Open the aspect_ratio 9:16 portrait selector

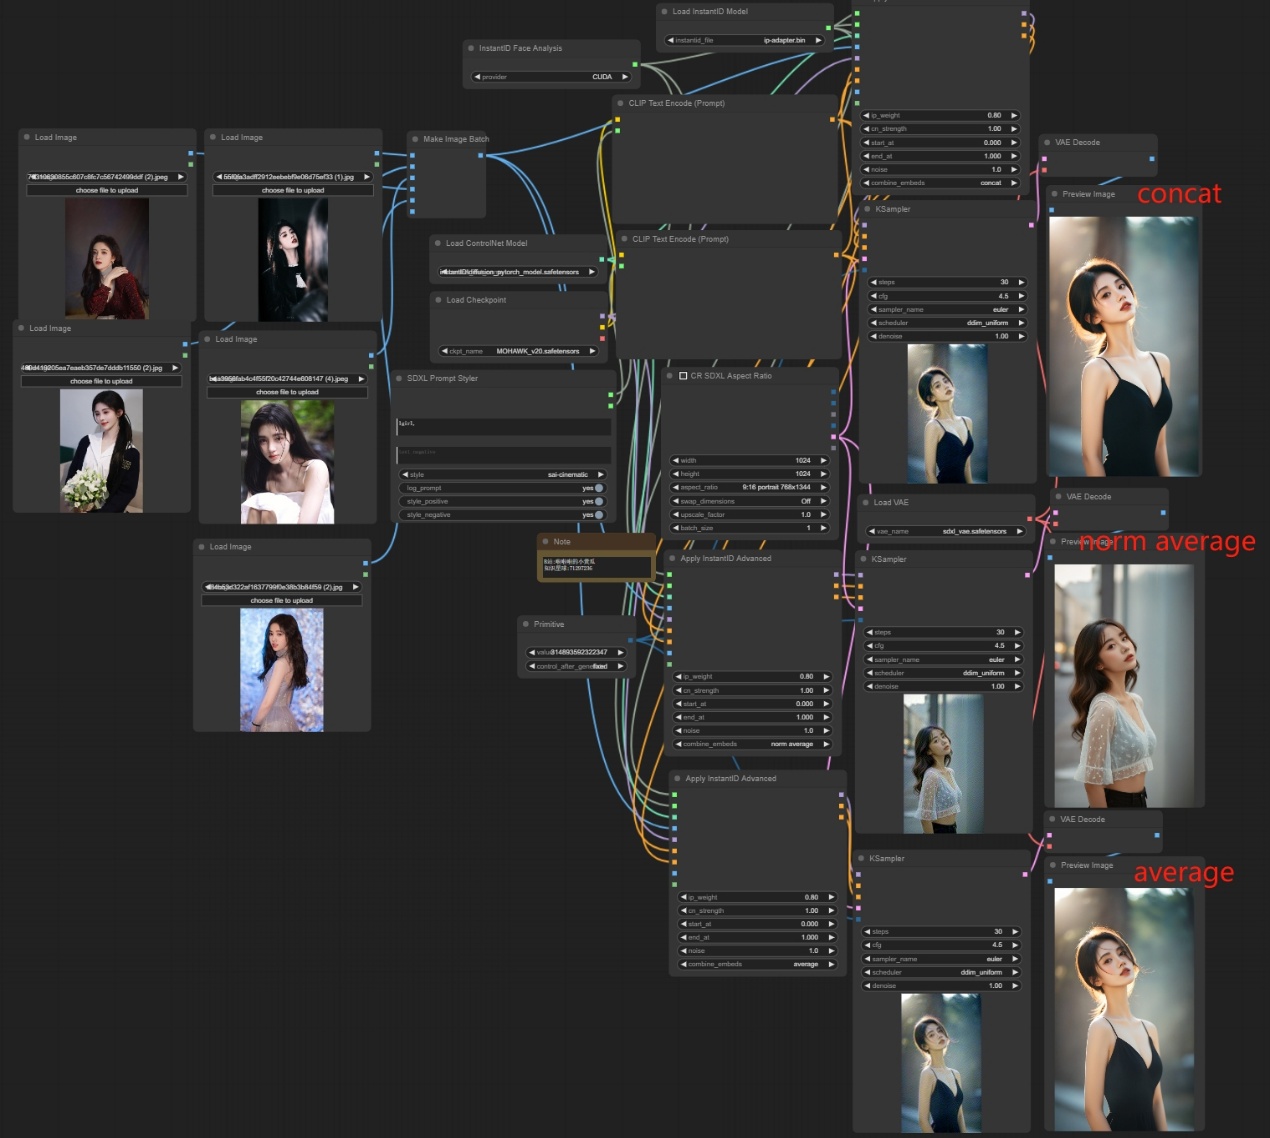point(750,487)
